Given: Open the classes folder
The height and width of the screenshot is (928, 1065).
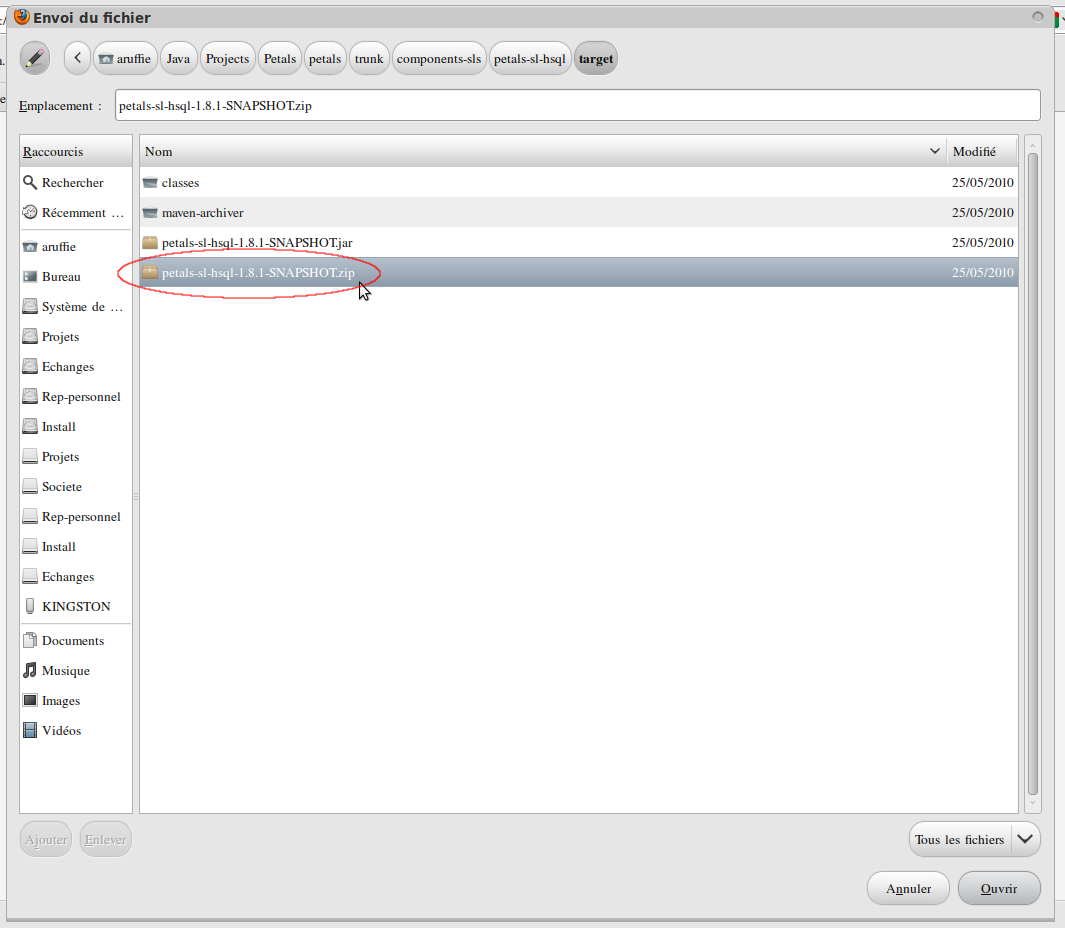Looking at the screenshot, I should point(180,183).
